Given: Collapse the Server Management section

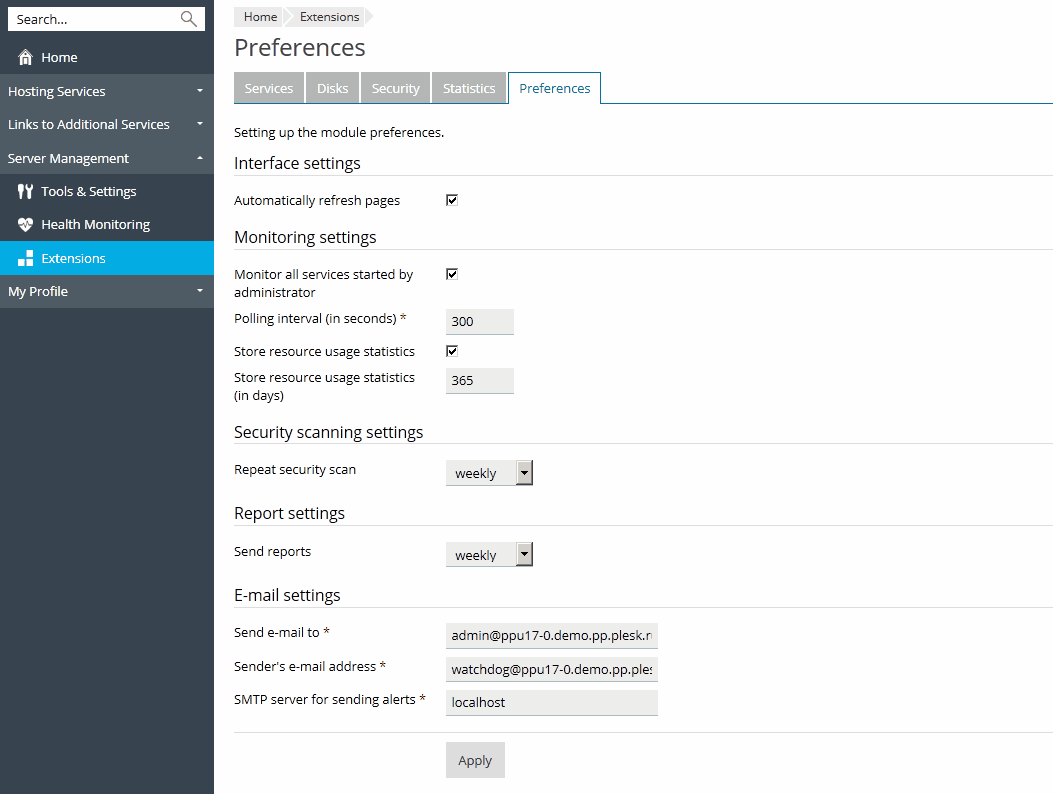Looking at the screenshot, I should tap(106, 158).
